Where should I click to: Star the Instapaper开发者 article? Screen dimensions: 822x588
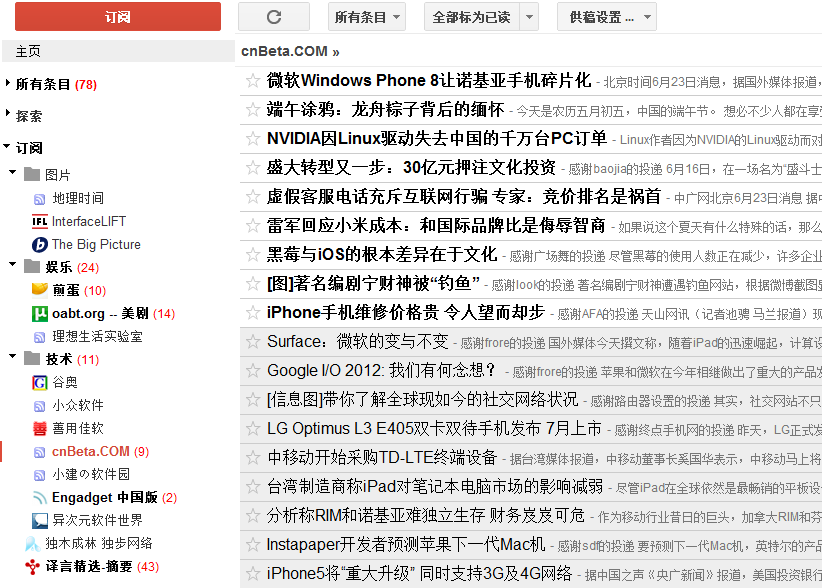[x=253, y=545]
